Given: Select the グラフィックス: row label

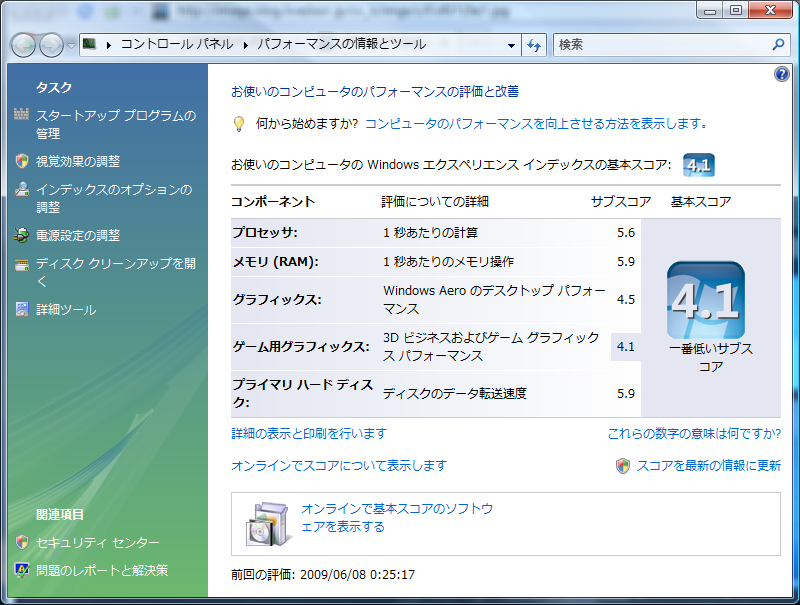Looking at the screenshot, I should 277,299.
